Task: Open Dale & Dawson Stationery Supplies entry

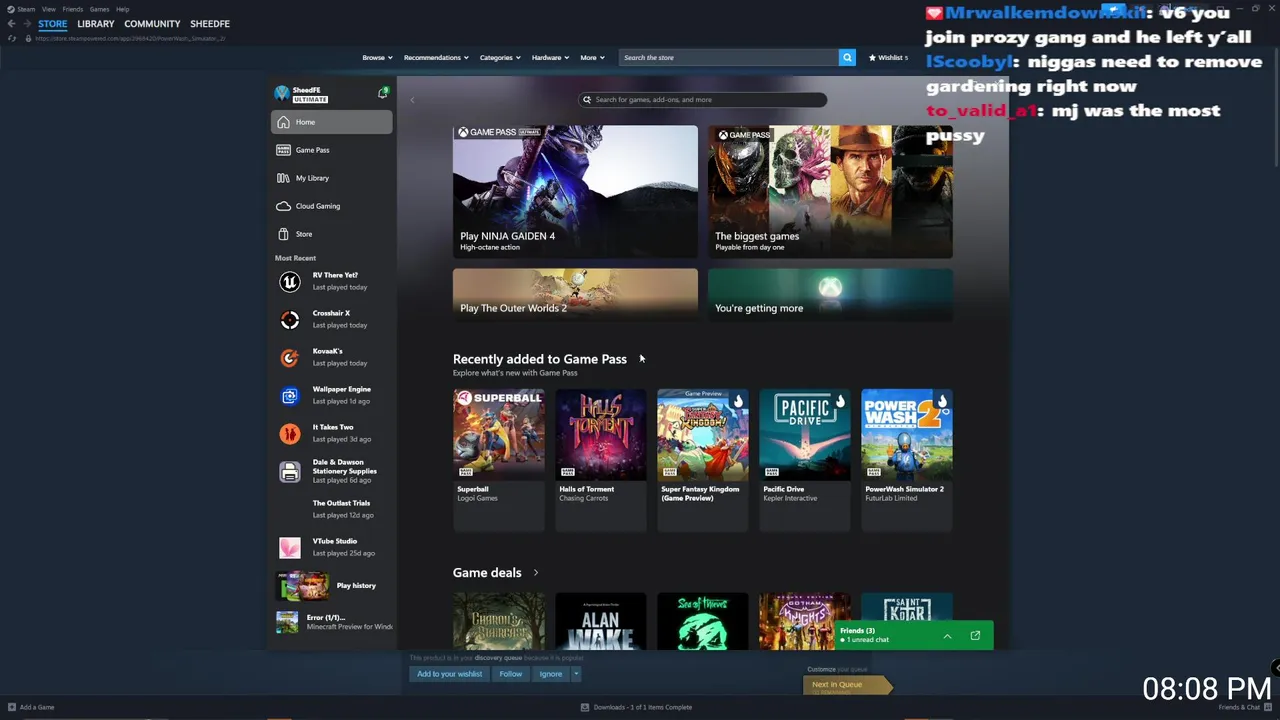Action: (x=331, y=472)
